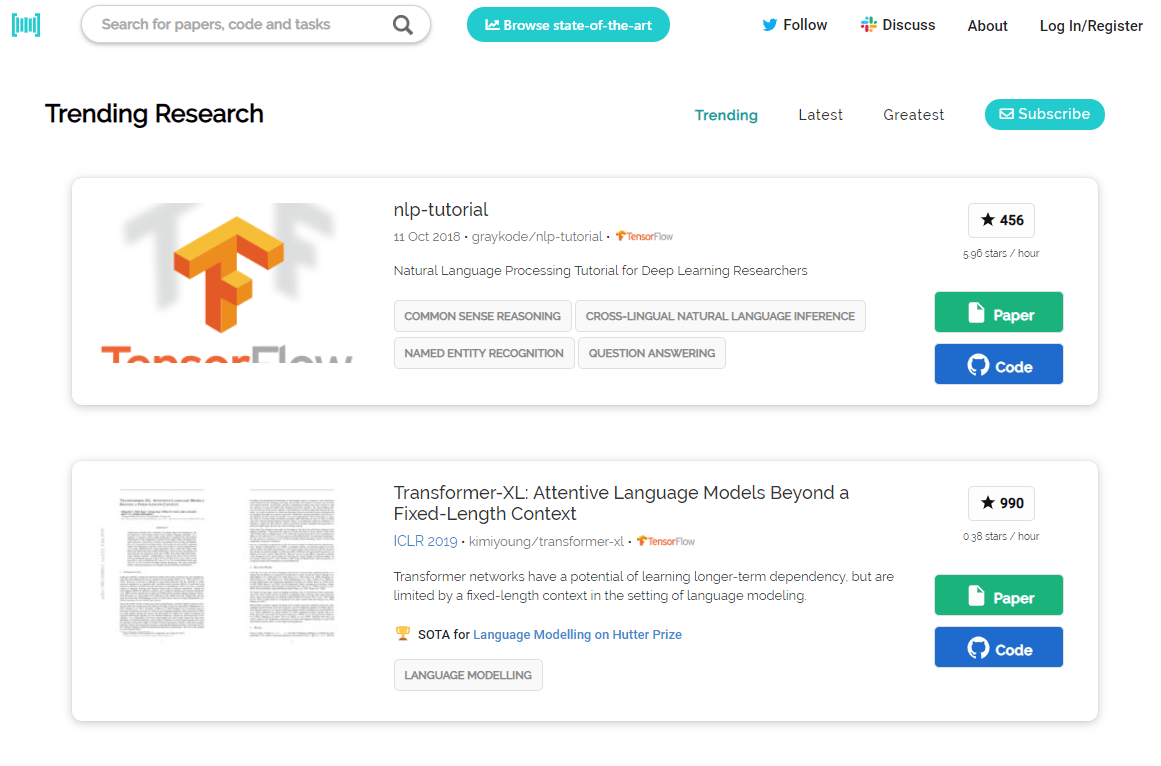
Task: Select the LANGUAGE MODELLING tag
Action: click(x=468, y=675)
